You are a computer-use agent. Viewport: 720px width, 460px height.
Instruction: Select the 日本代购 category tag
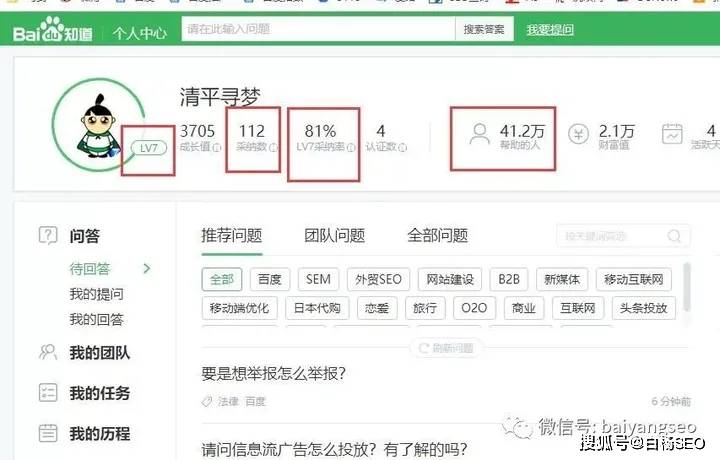click(x=317, y=308)
